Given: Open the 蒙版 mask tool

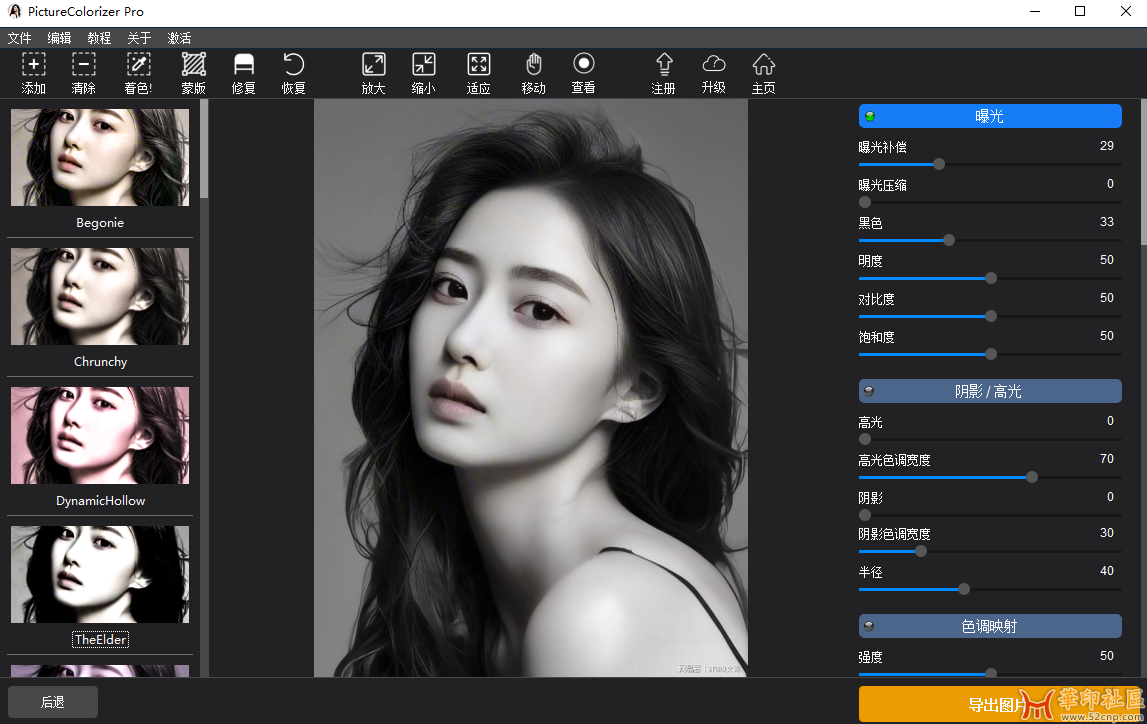Looking at the screenshot, I should (194, 73).
